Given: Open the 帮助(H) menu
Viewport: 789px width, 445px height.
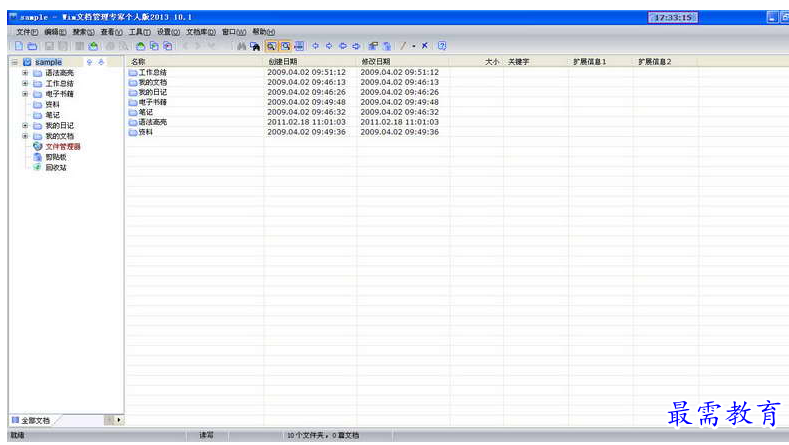Looking at the screenshot, I should 264,32.
